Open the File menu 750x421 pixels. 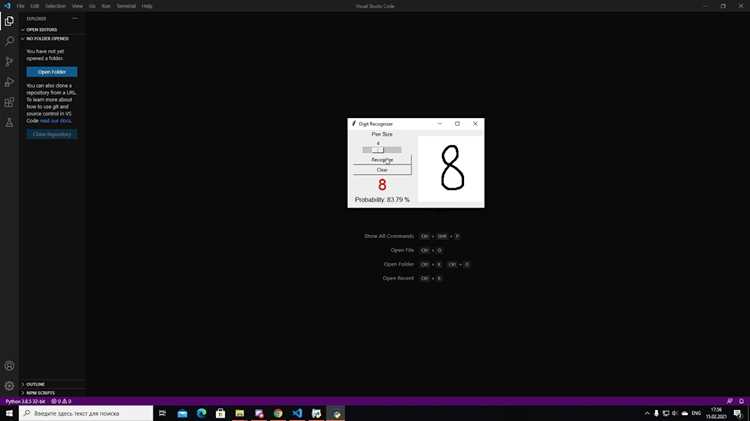click(21, 6)
